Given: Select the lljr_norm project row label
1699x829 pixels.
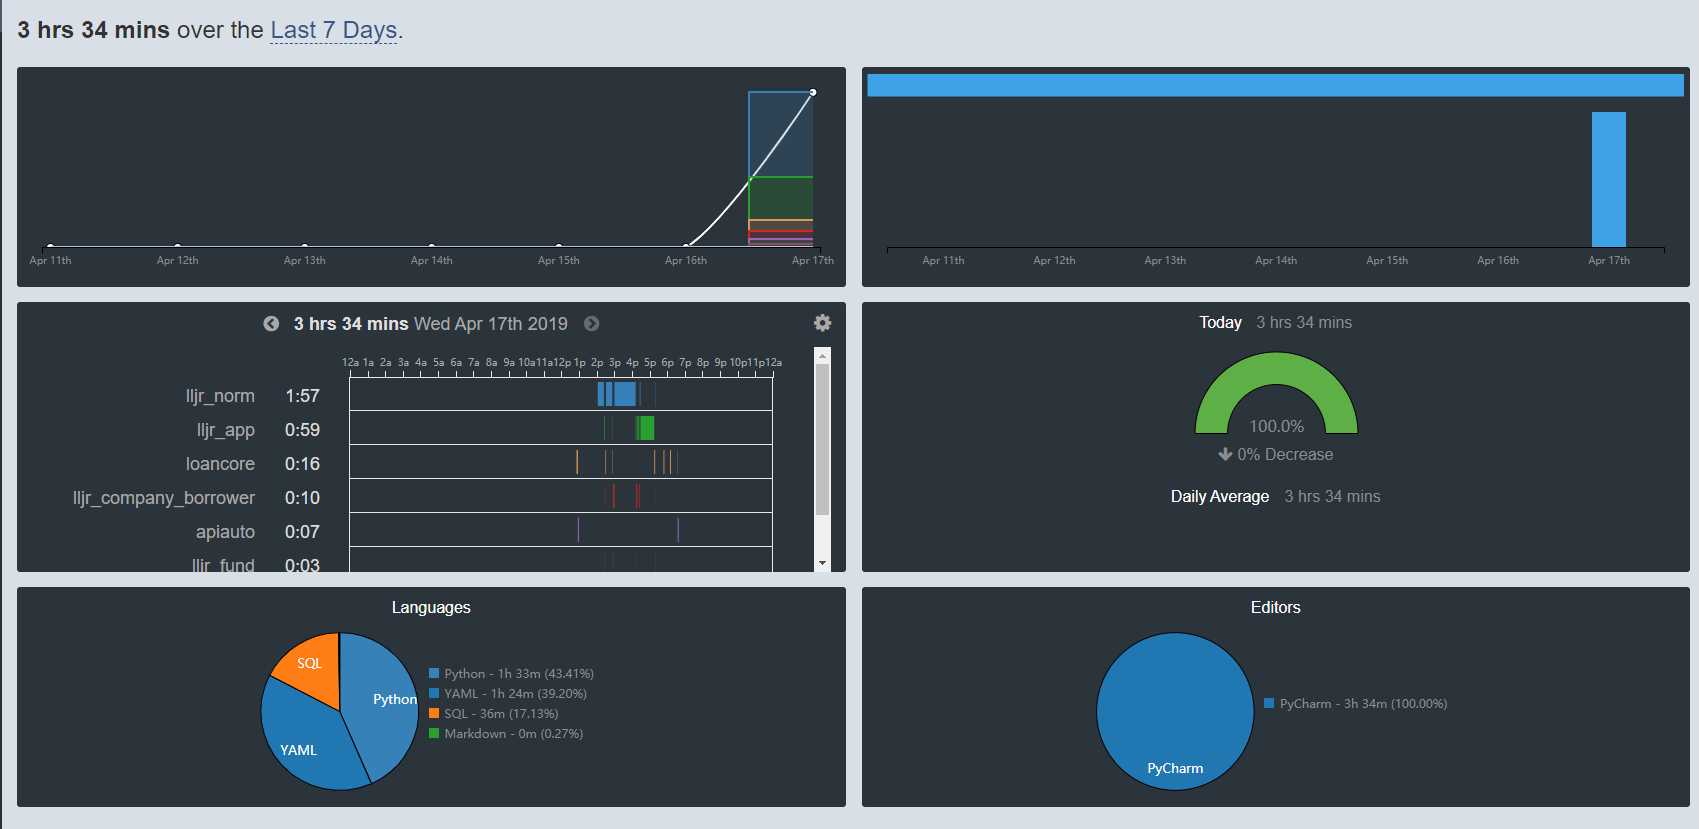Looking at the screenshot, I should coord(220,396).
